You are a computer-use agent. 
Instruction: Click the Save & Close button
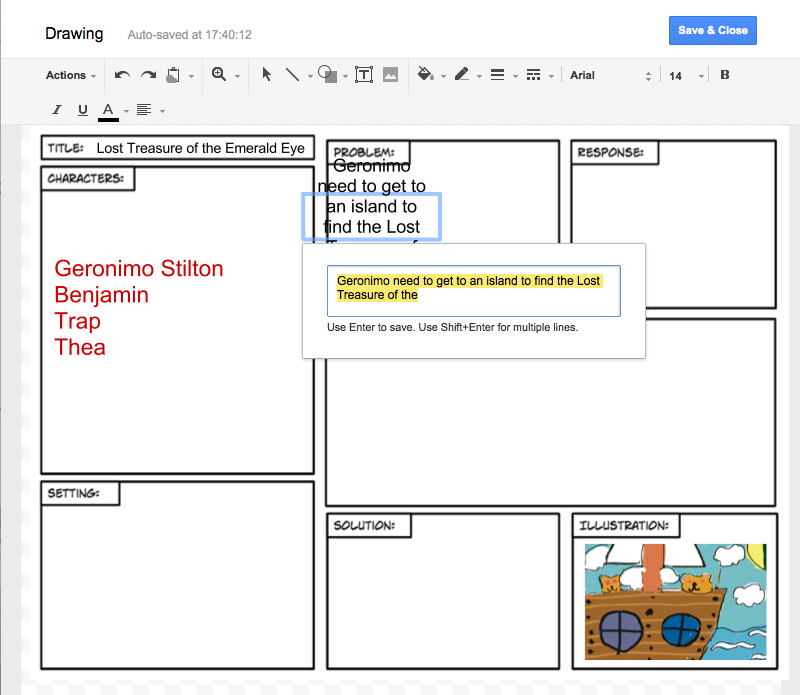point(712,30)
